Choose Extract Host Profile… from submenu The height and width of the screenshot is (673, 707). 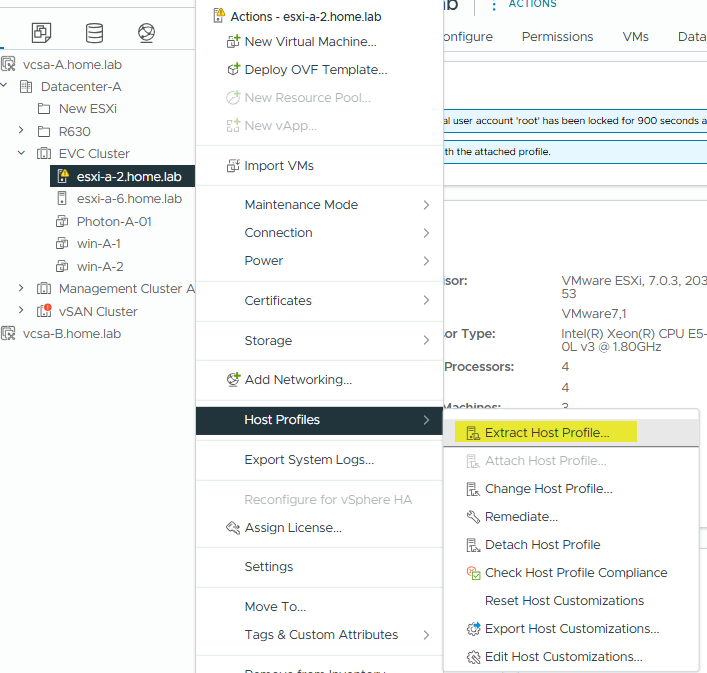pos(571,432)
